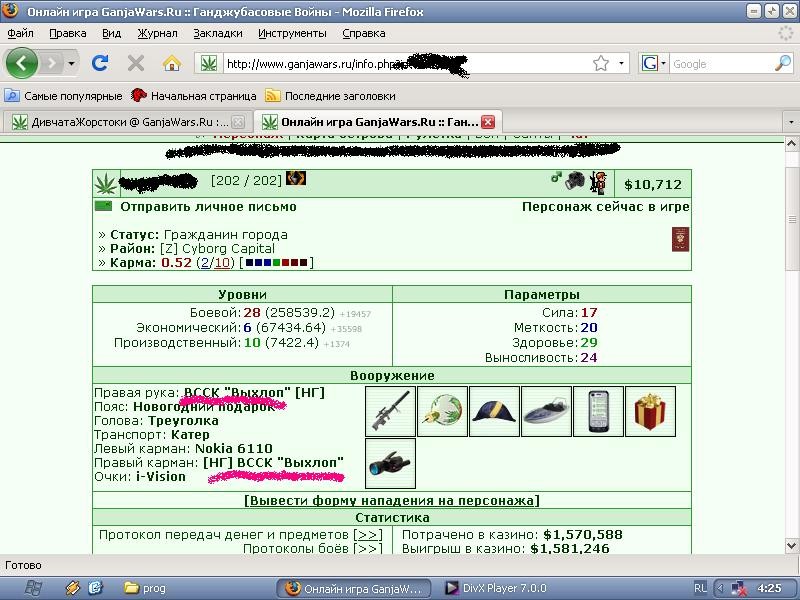Image resolution: width=800 pixels, height=600 pixels.
Task: Switch to DivX Player 7.0.0 taskbar button
Action: coord(496,588)
